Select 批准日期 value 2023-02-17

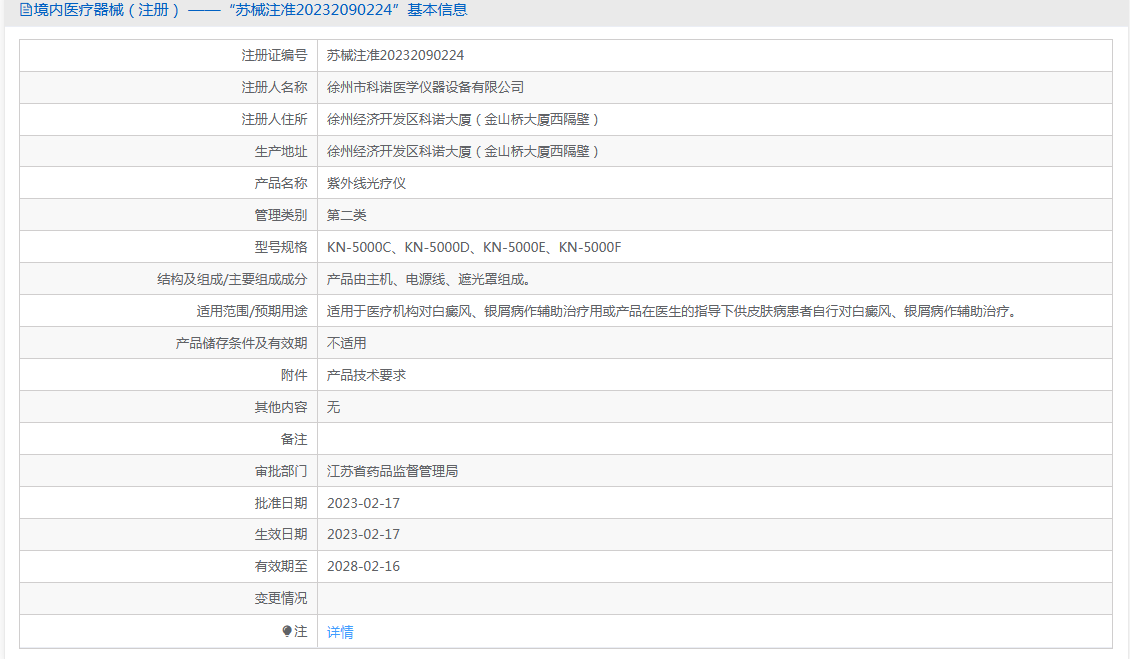point(363,503)
